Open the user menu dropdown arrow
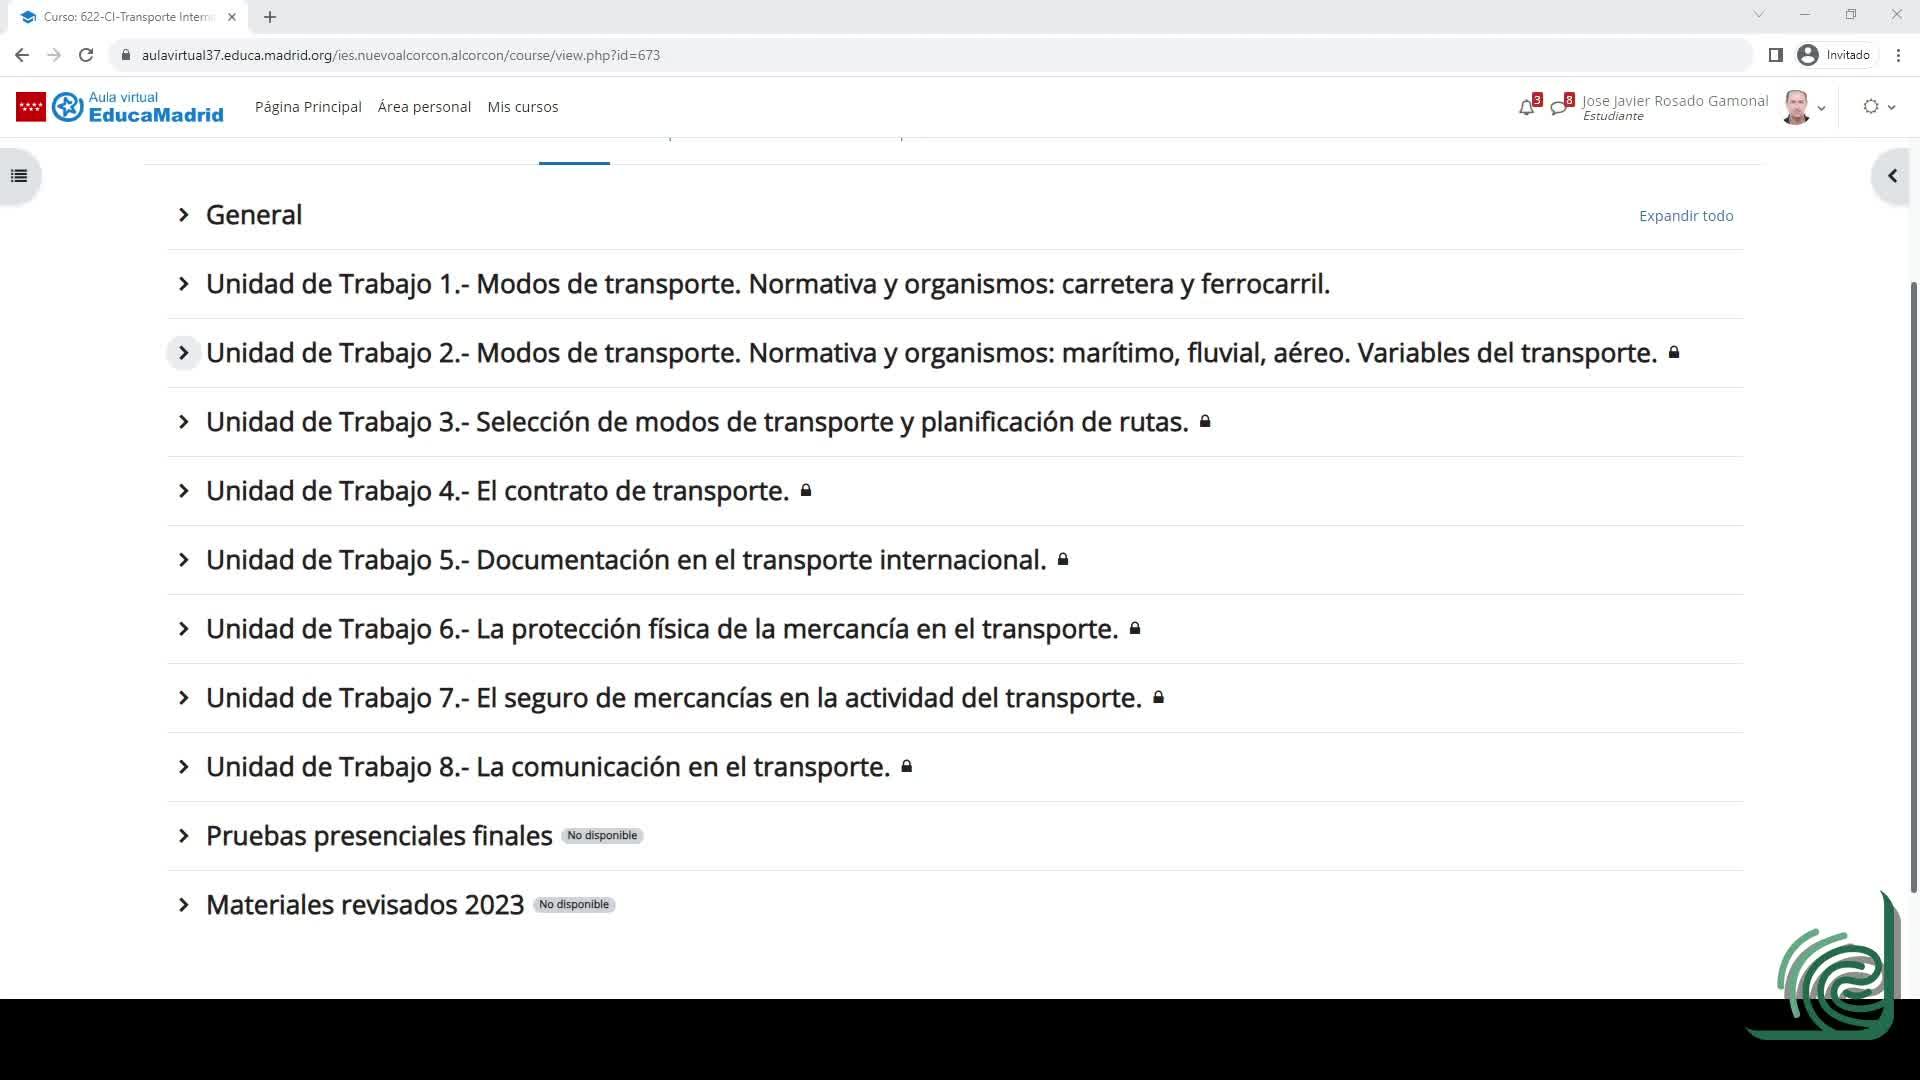 [1821, 108]
